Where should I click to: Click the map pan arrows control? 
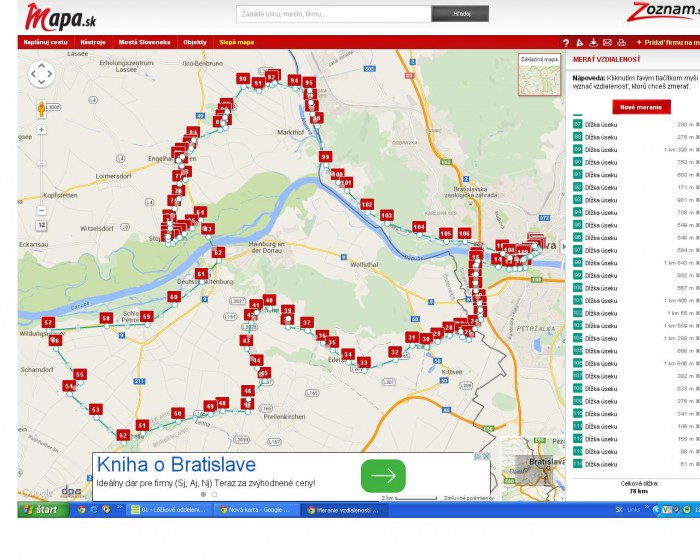[x=42, y=74]
